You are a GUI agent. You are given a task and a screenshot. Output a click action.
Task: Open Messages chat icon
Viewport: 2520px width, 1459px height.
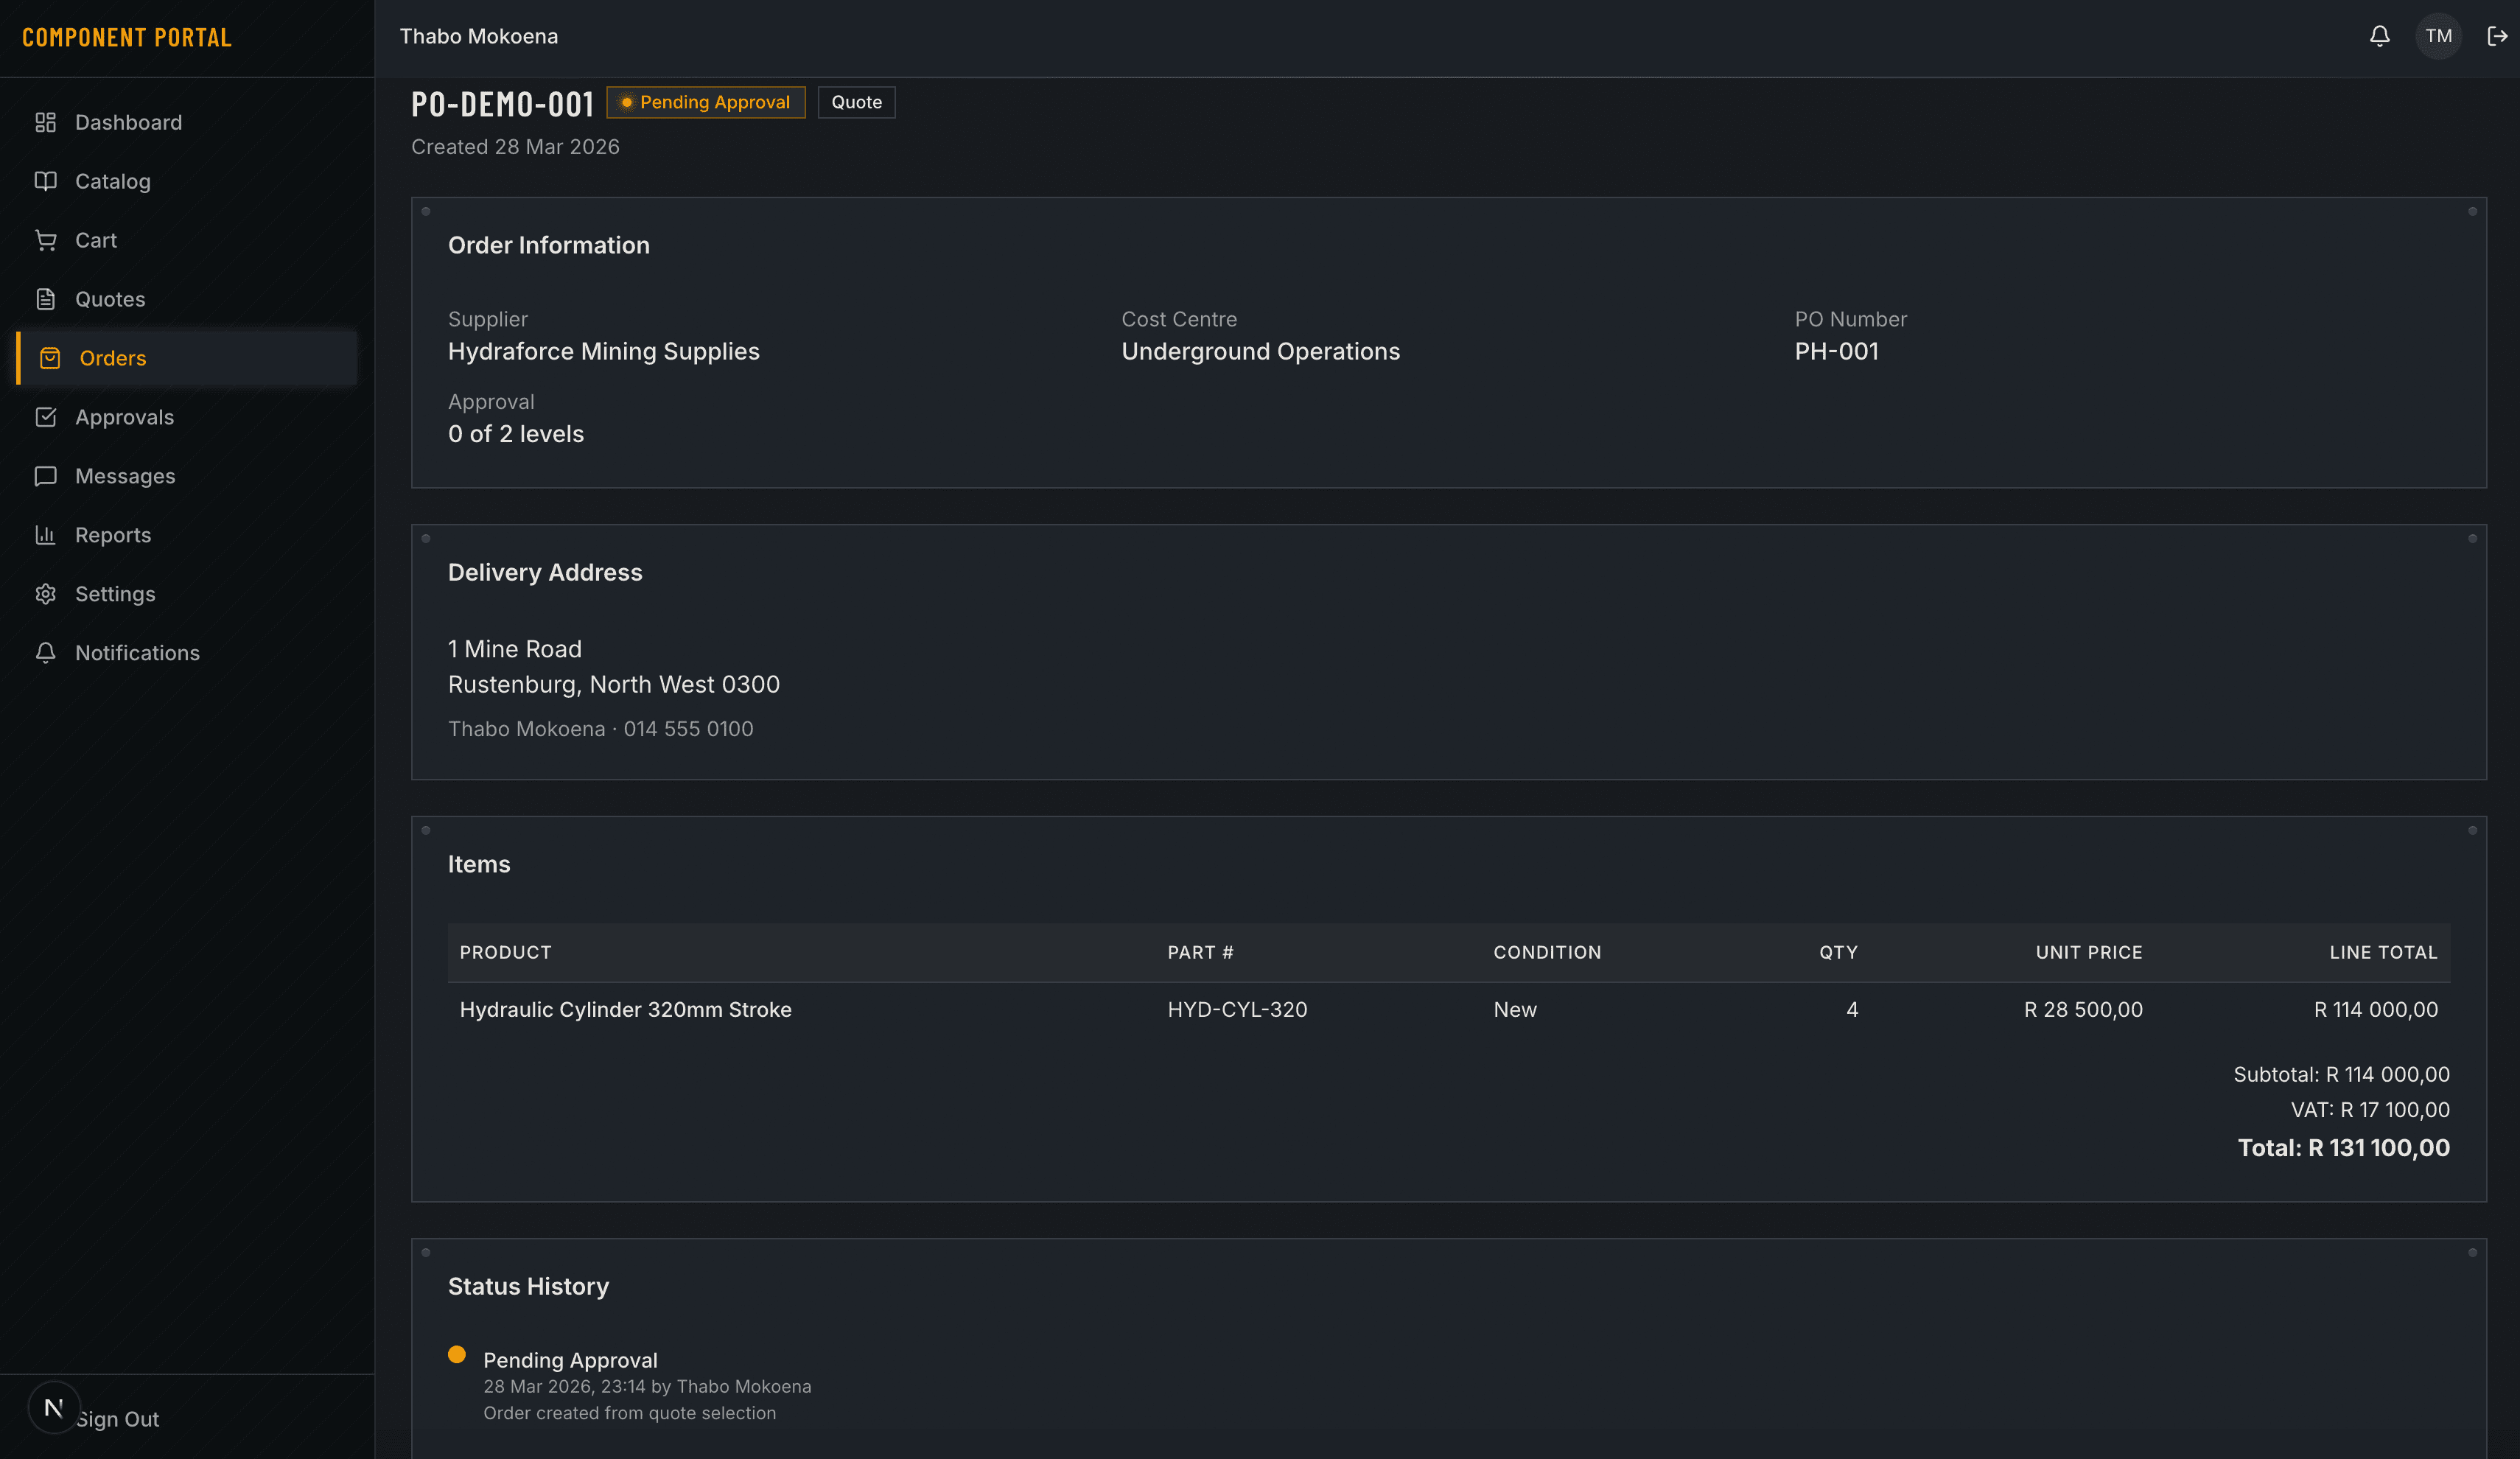[x=46, y=476]
